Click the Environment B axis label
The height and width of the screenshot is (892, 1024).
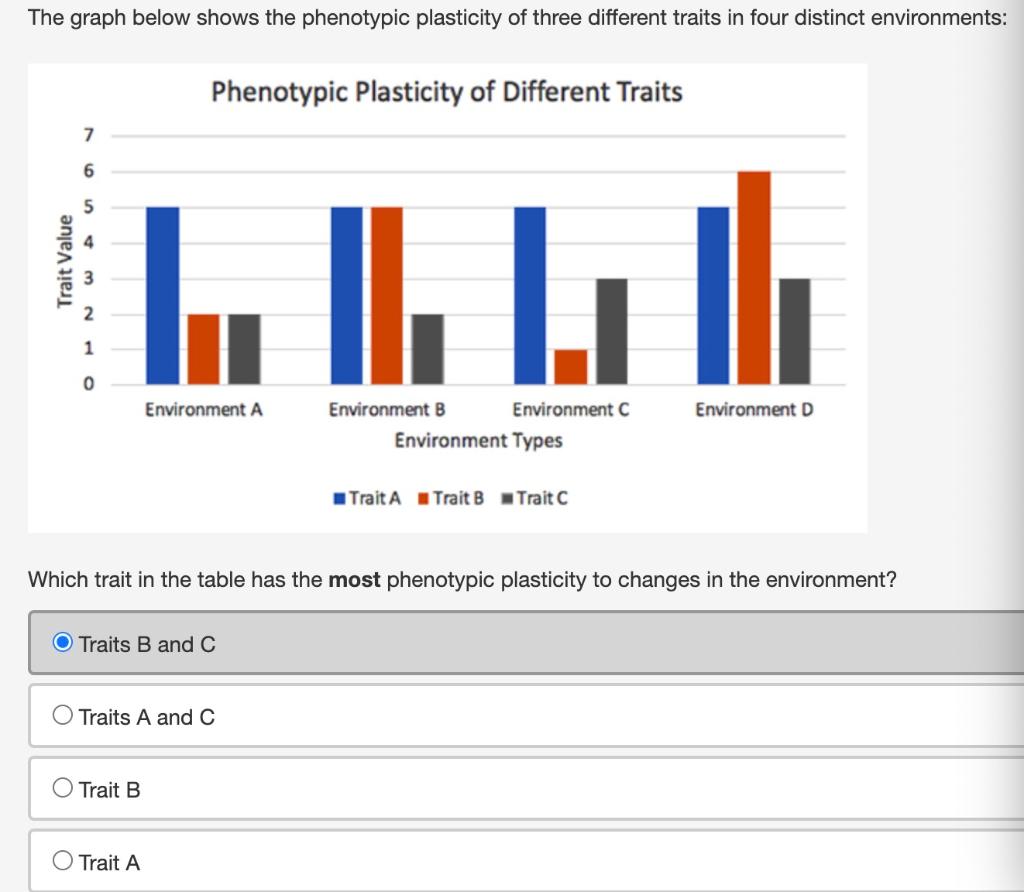pyautogui.click(x=387, y=409)
